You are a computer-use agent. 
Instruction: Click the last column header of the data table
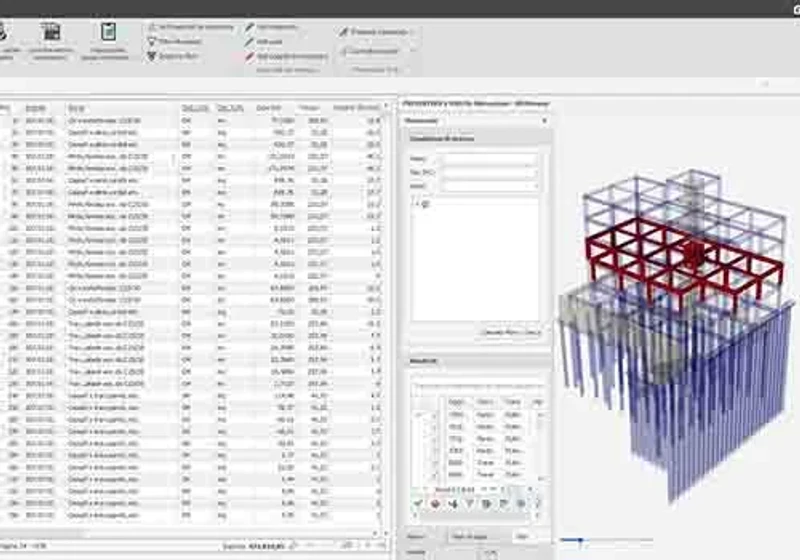click(x=356, y=108)
